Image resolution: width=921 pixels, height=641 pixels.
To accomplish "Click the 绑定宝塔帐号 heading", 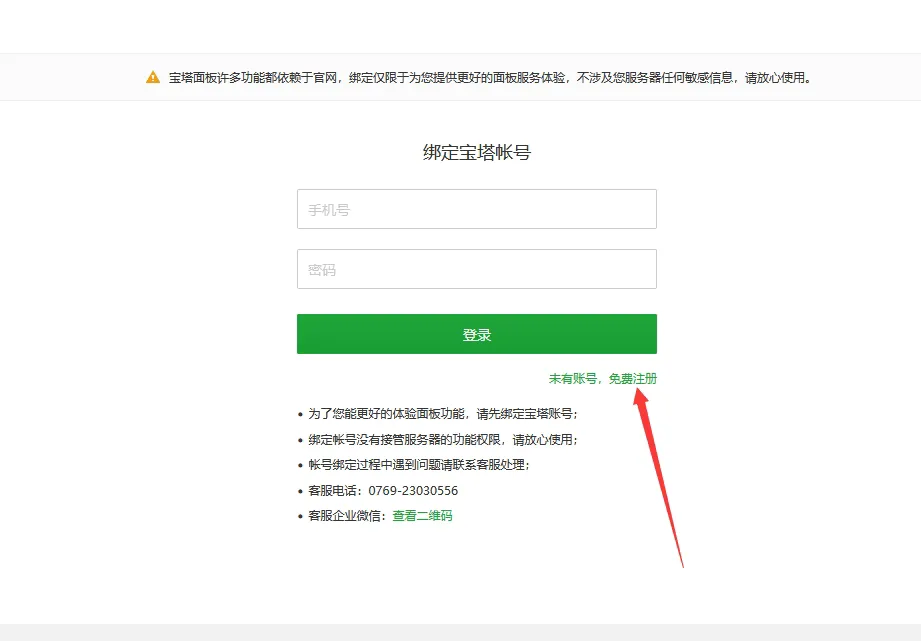I will pyautogui.click(x=477, y=152).
